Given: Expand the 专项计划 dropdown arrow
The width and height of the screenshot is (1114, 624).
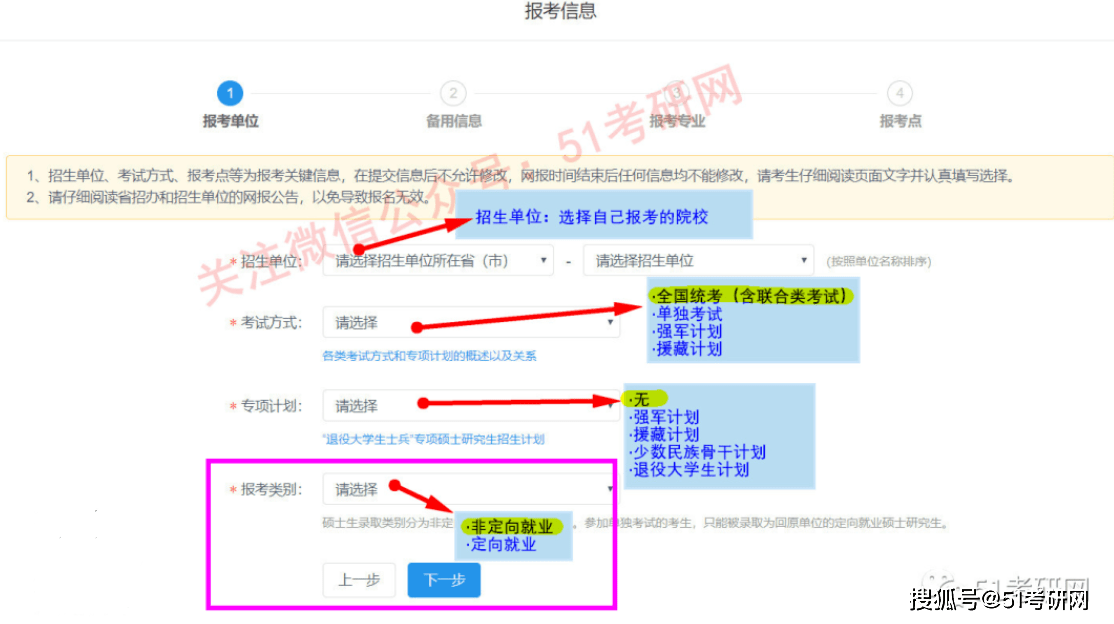Looking at the screenshot, I should pos(610,405).
